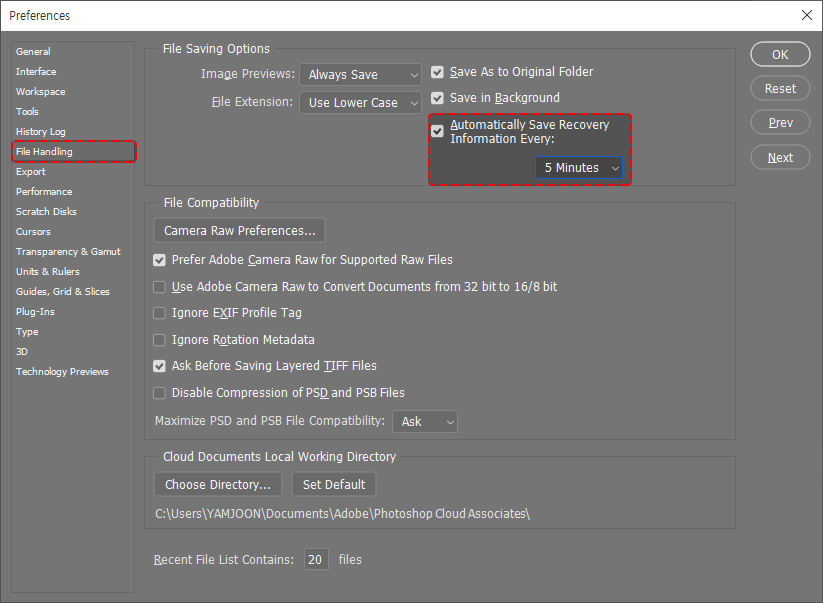Open the General preferences category
823x603 pixels.
point(33,51)
